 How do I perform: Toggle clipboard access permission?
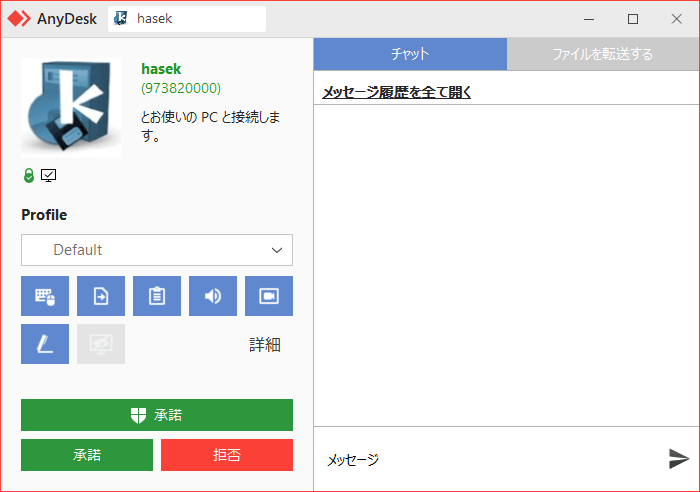pos(157,296)
